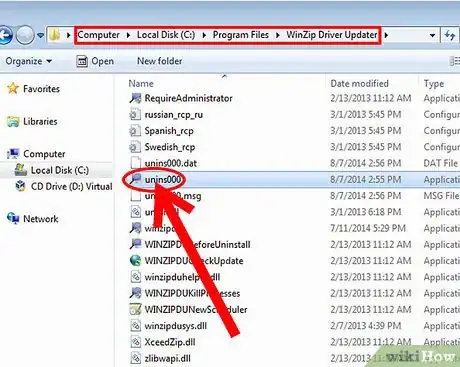
Task: Select Local Disk (C:) breadcrumb segment
Action: click(x=166, y=35)
